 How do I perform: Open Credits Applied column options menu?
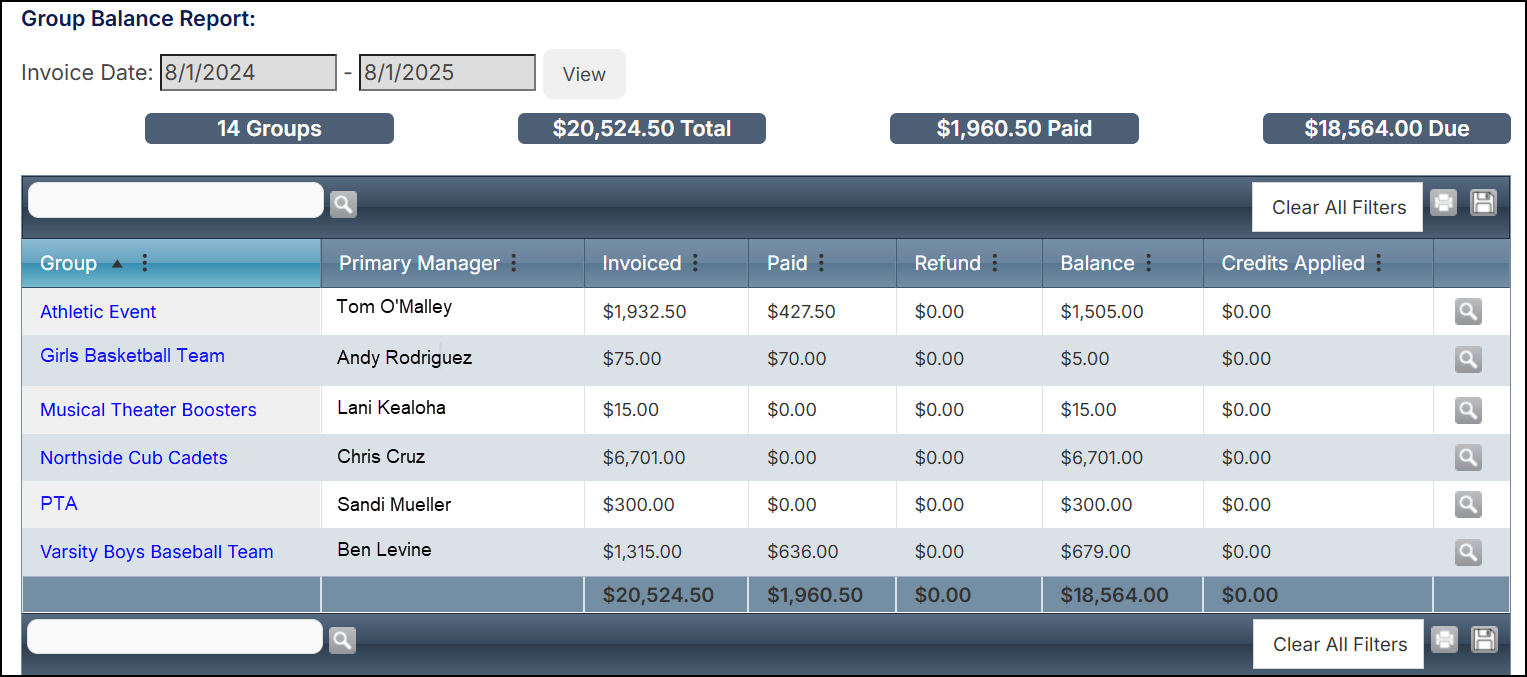(x=1379, y=263)
